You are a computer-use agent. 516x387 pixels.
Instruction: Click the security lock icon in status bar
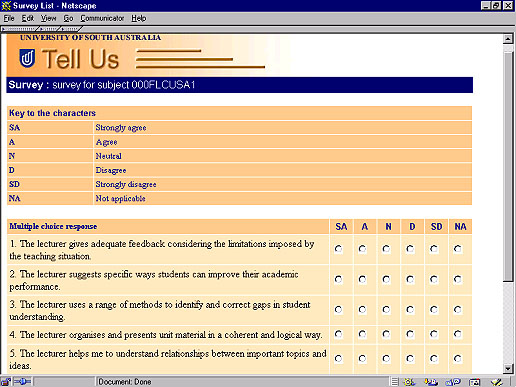coord(6,382)
